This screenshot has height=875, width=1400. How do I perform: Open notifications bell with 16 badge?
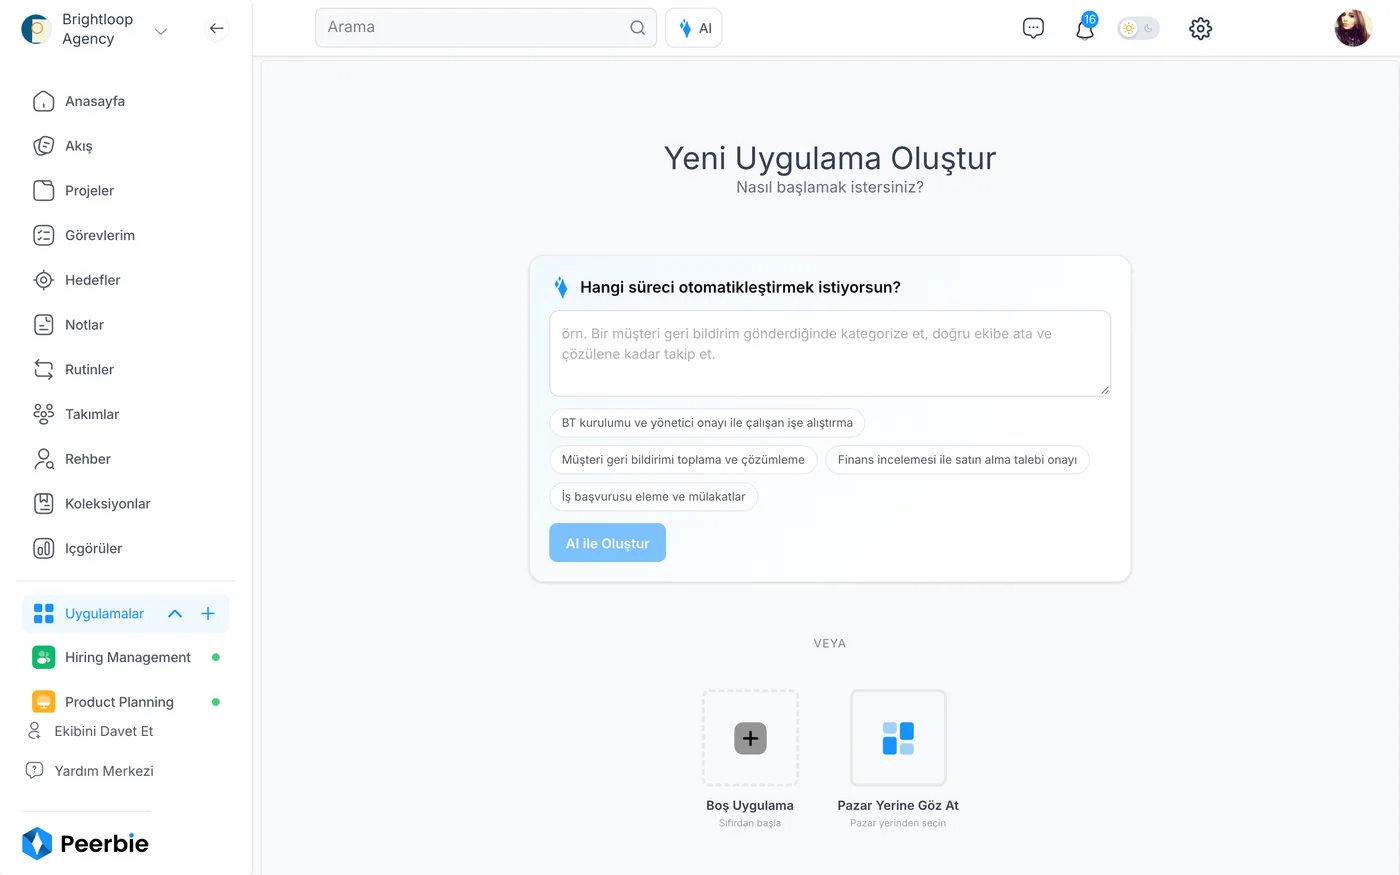tap(1085, 27)
